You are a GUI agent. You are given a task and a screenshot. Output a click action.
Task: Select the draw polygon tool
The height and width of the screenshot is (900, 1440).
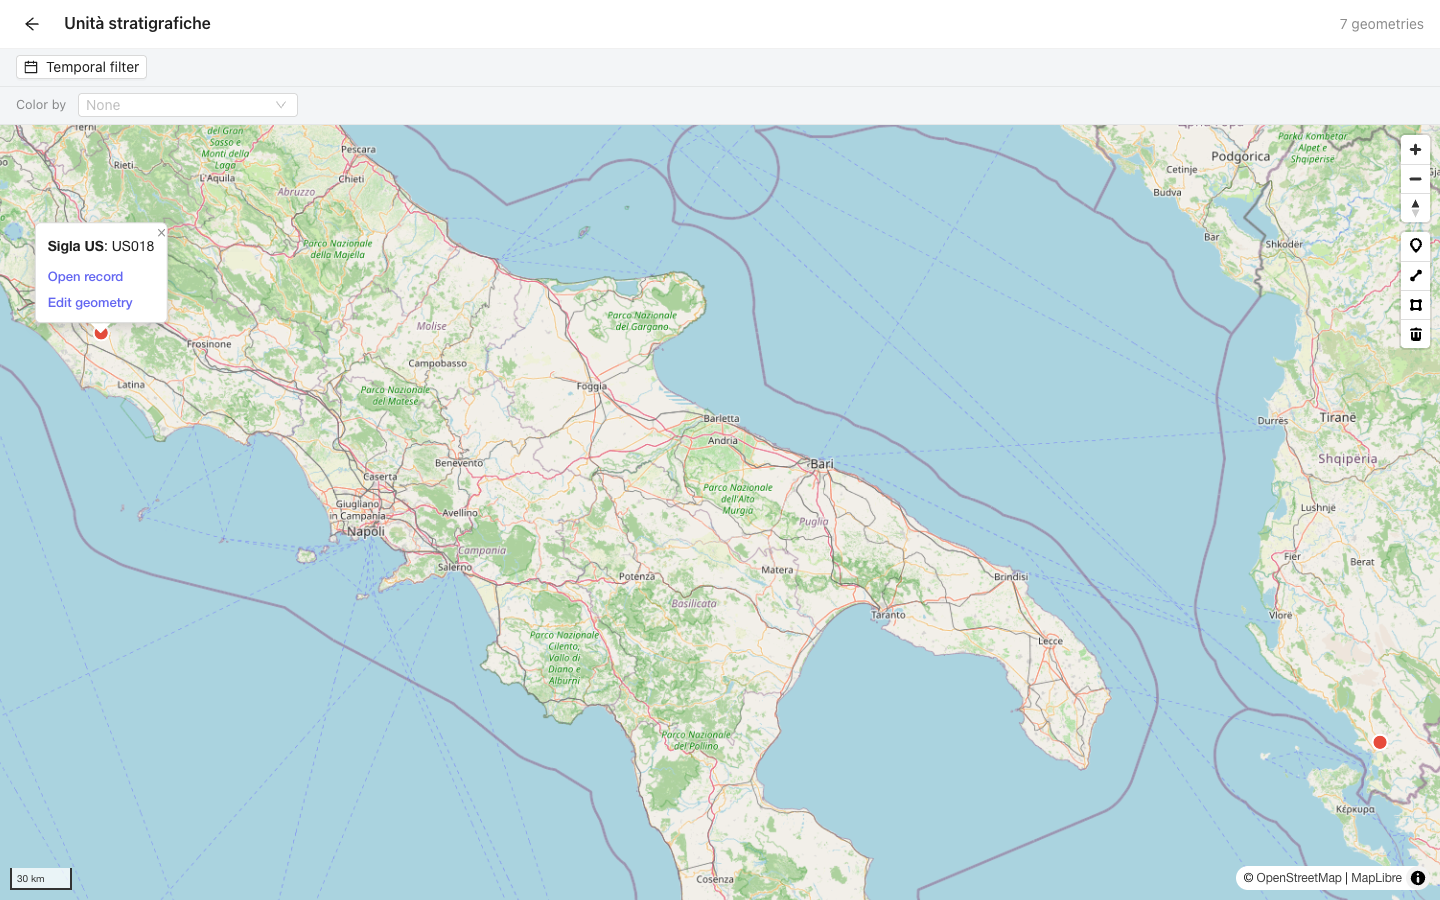1415,305
